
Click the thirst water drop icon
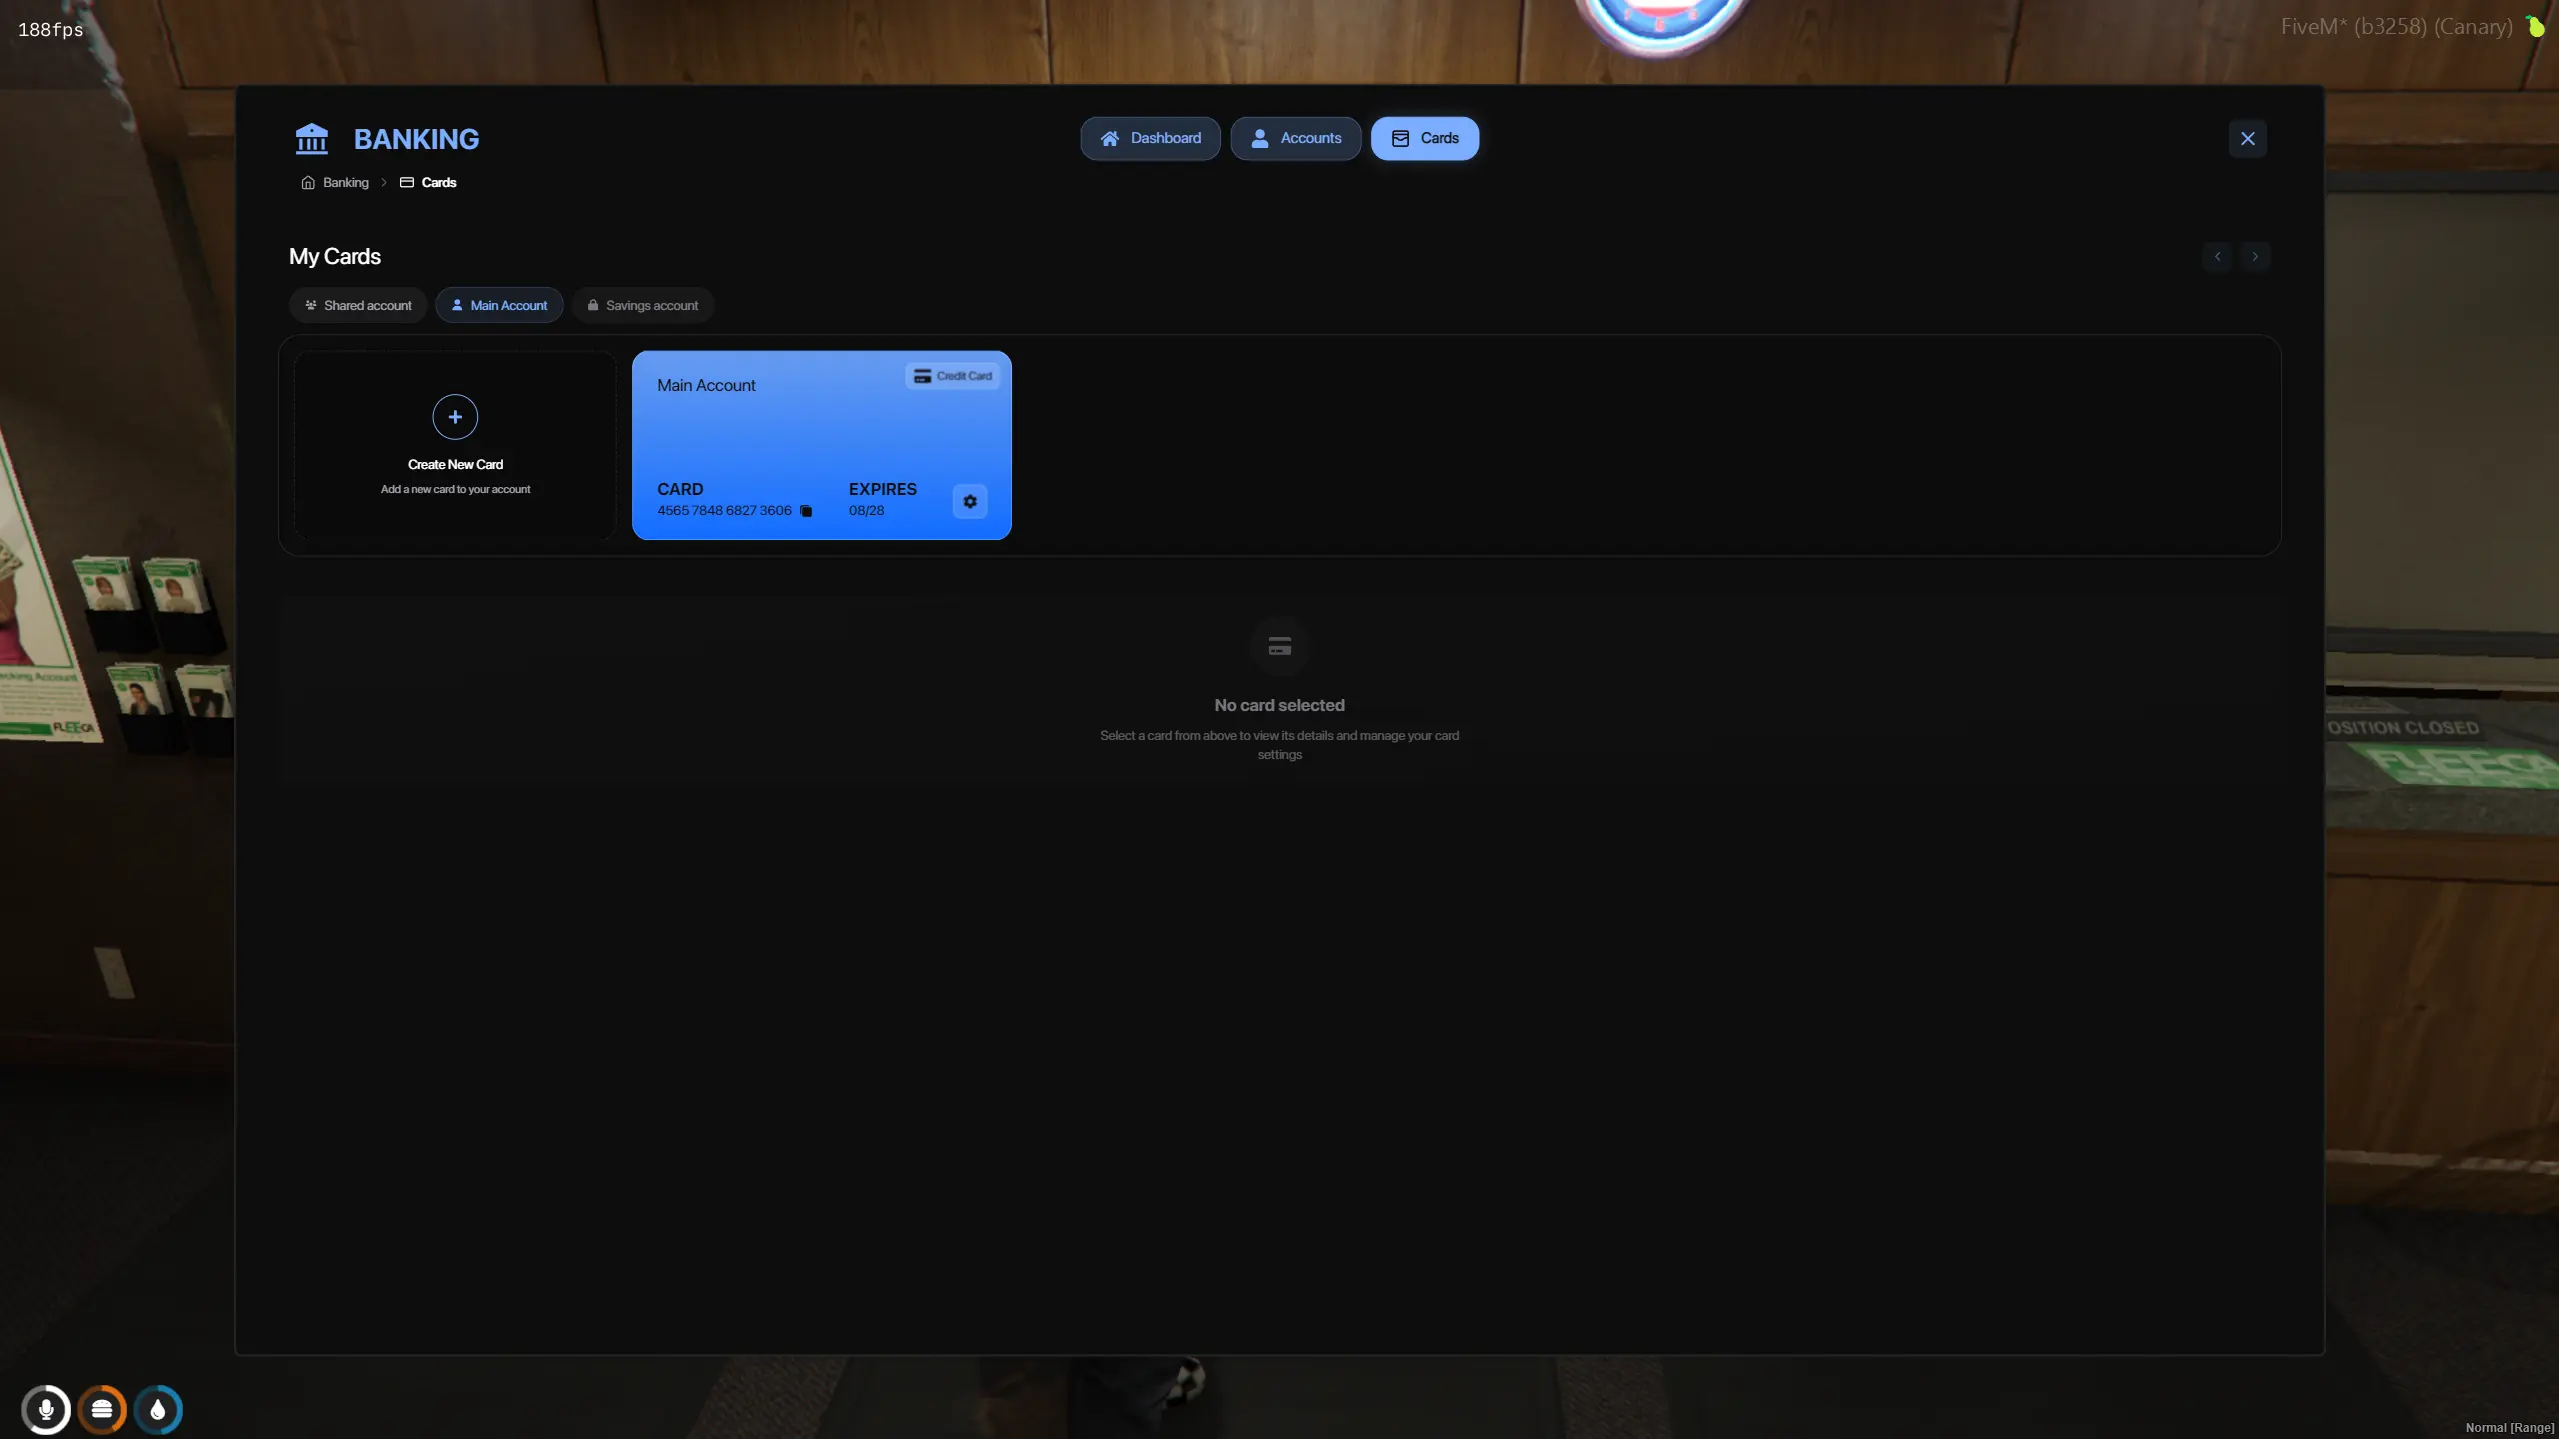tap(158, 1409)
